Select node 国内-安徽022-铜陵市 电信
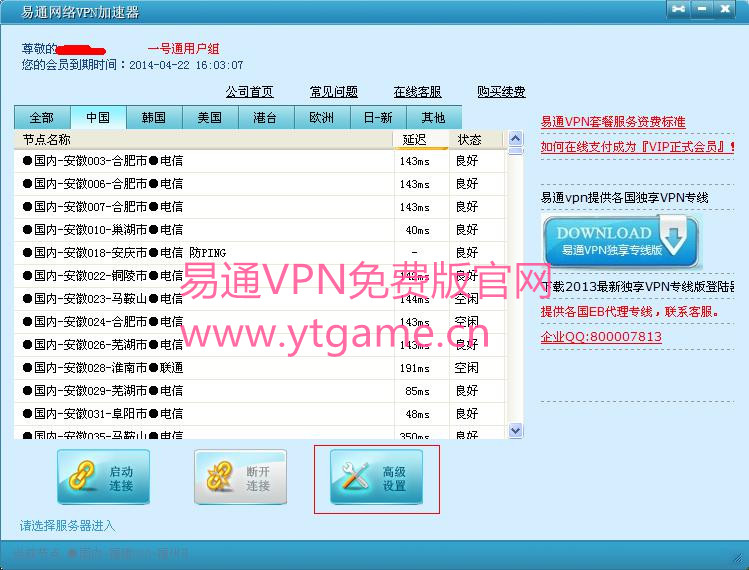This screenshot has width=749, height=570. tap(259, 276)
